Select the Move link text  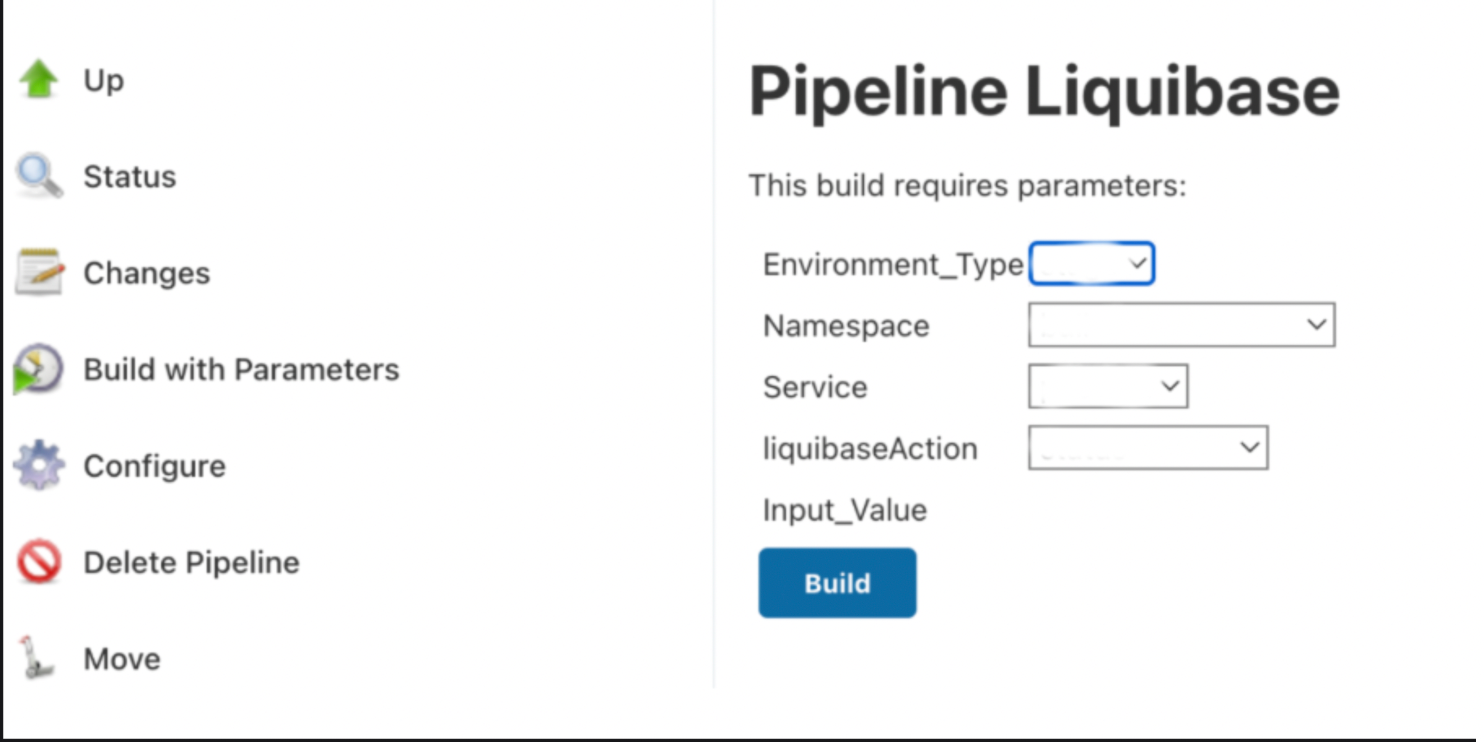pos(122,659)
